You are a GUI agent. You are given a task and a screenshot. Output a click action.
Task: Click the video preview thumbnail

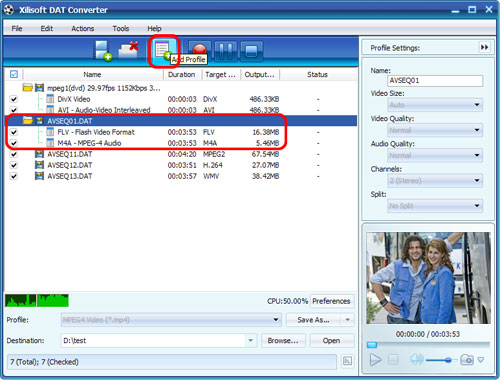[428, 277]
